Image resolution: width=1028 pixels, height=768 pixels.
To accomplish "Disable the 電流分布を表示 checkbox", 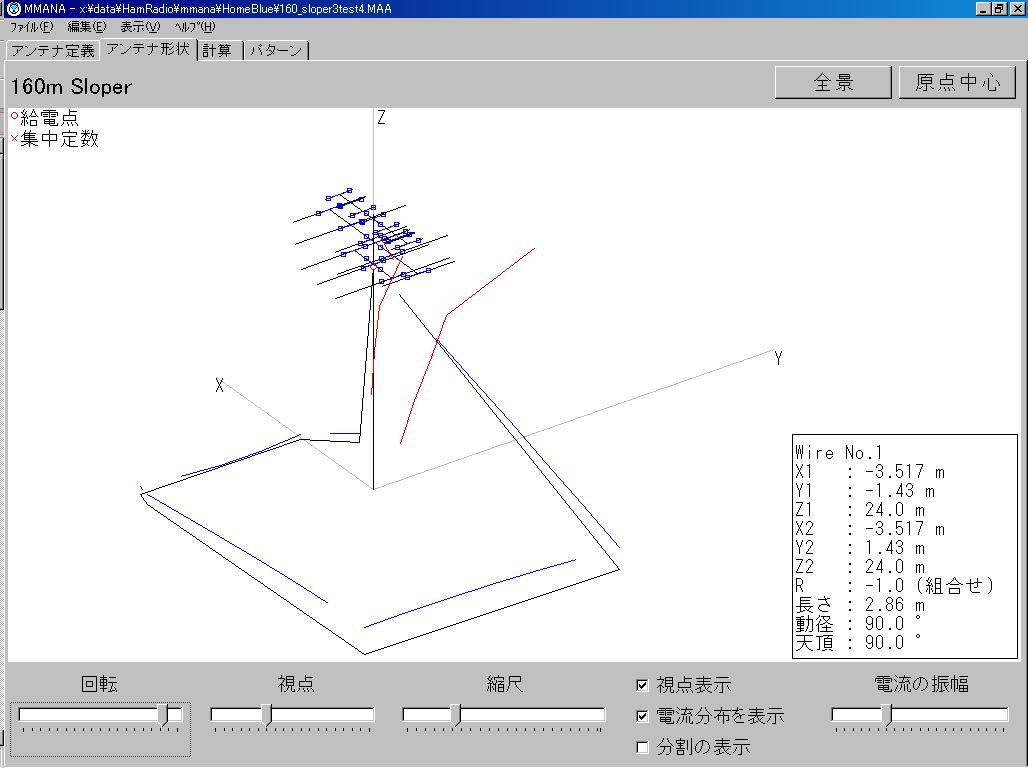I will pyautogui.click(x=642, y=716).
